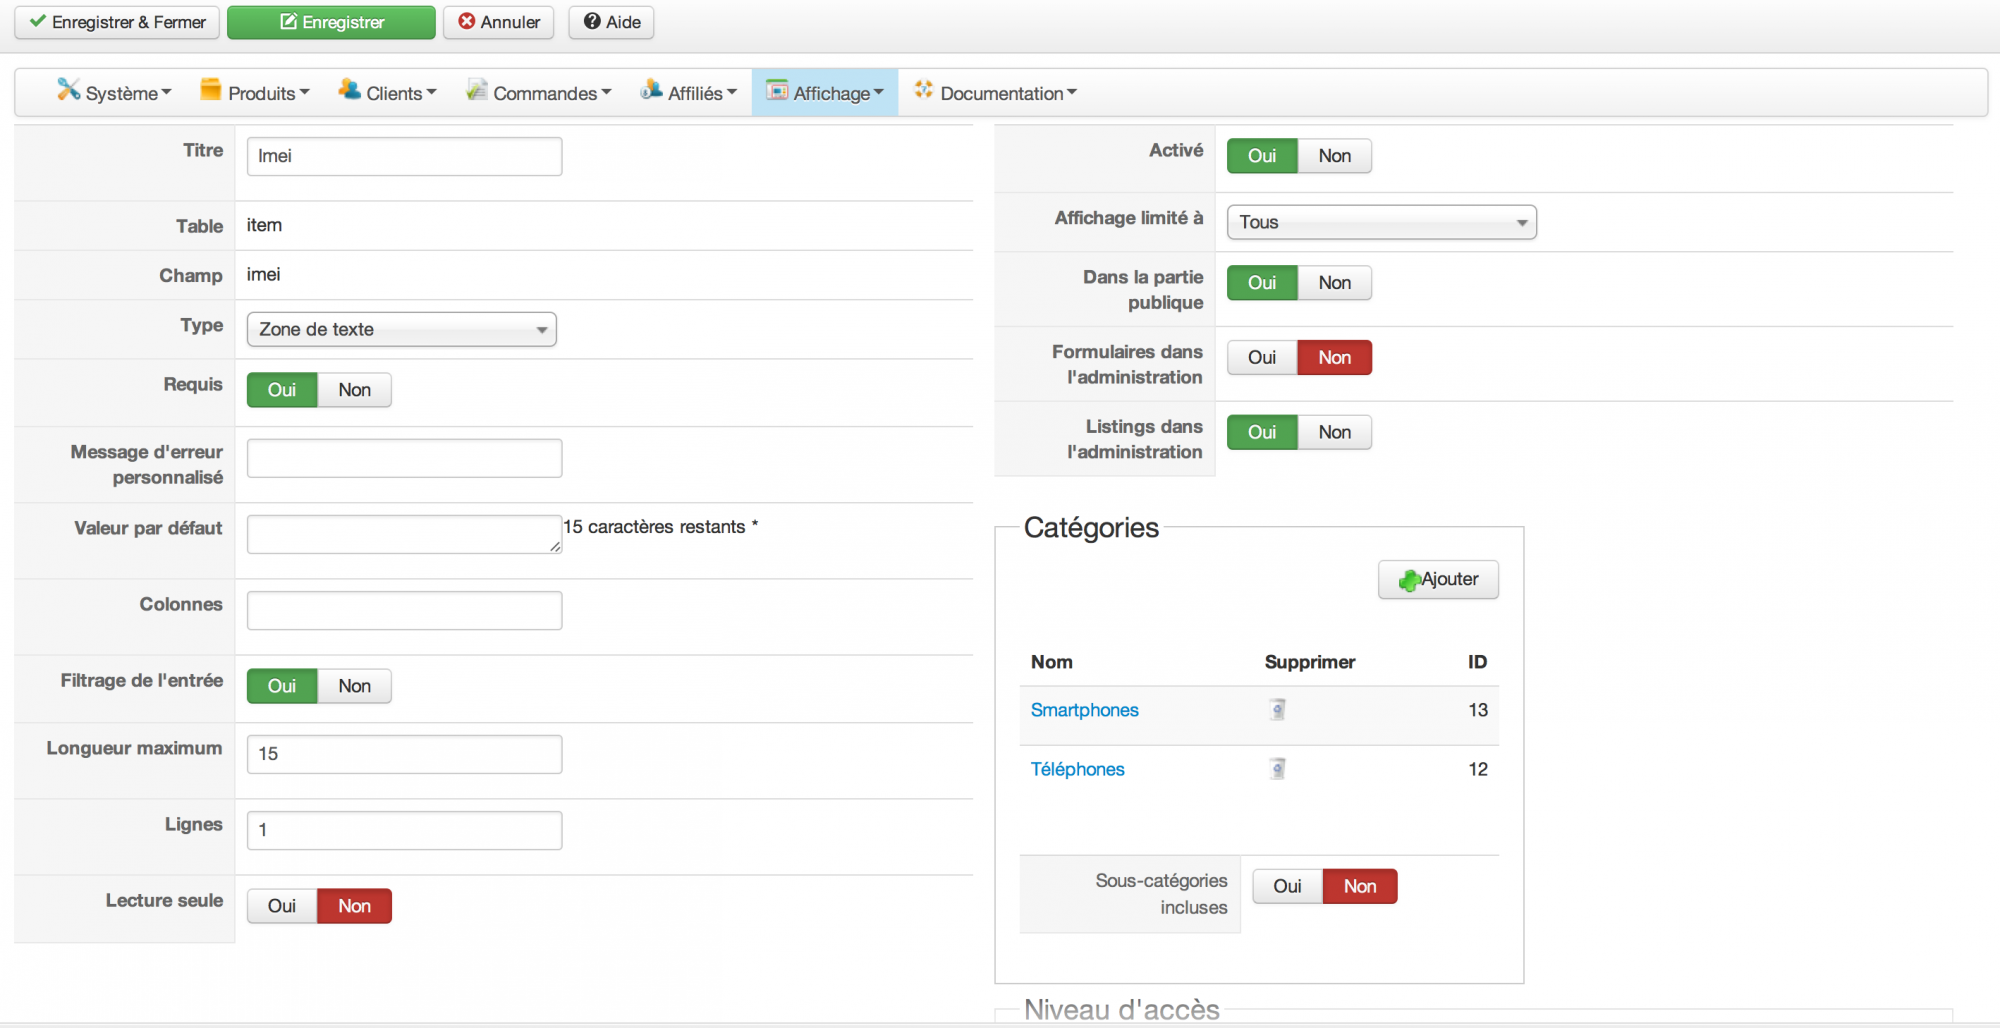Open the Téléphones category link

pos(1078,769)
